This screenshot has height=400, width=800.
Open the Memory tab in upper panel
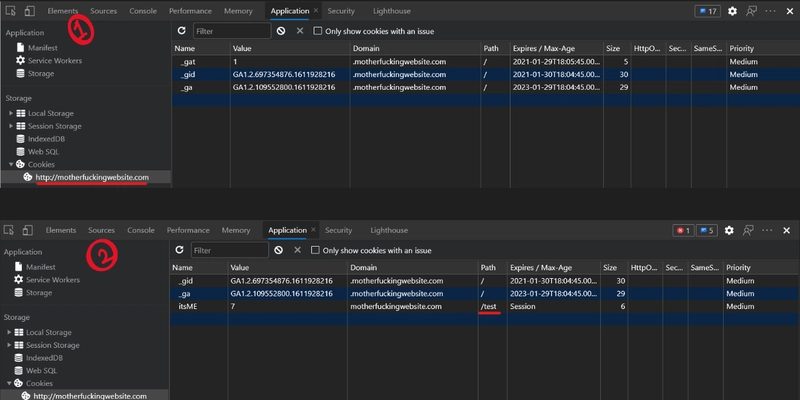pos(238,11)
